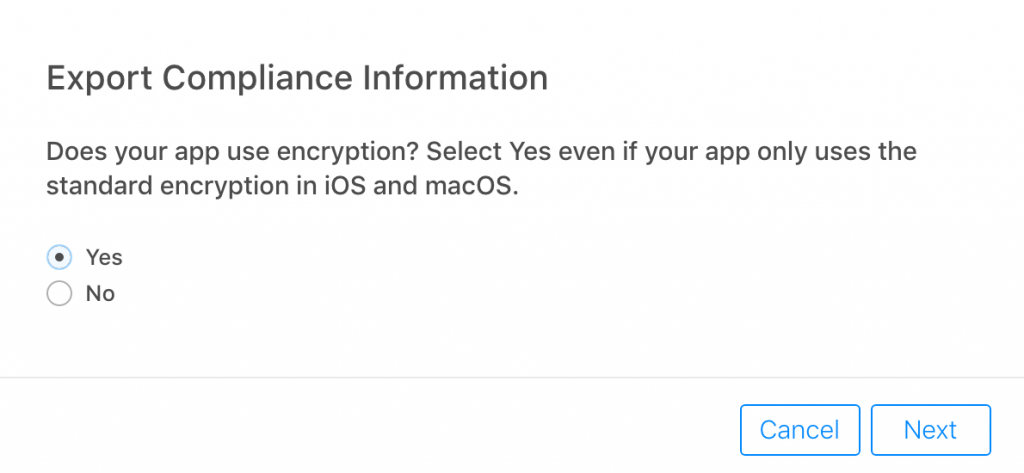
Task: Click the "No" label text
Action: [101, 293]
